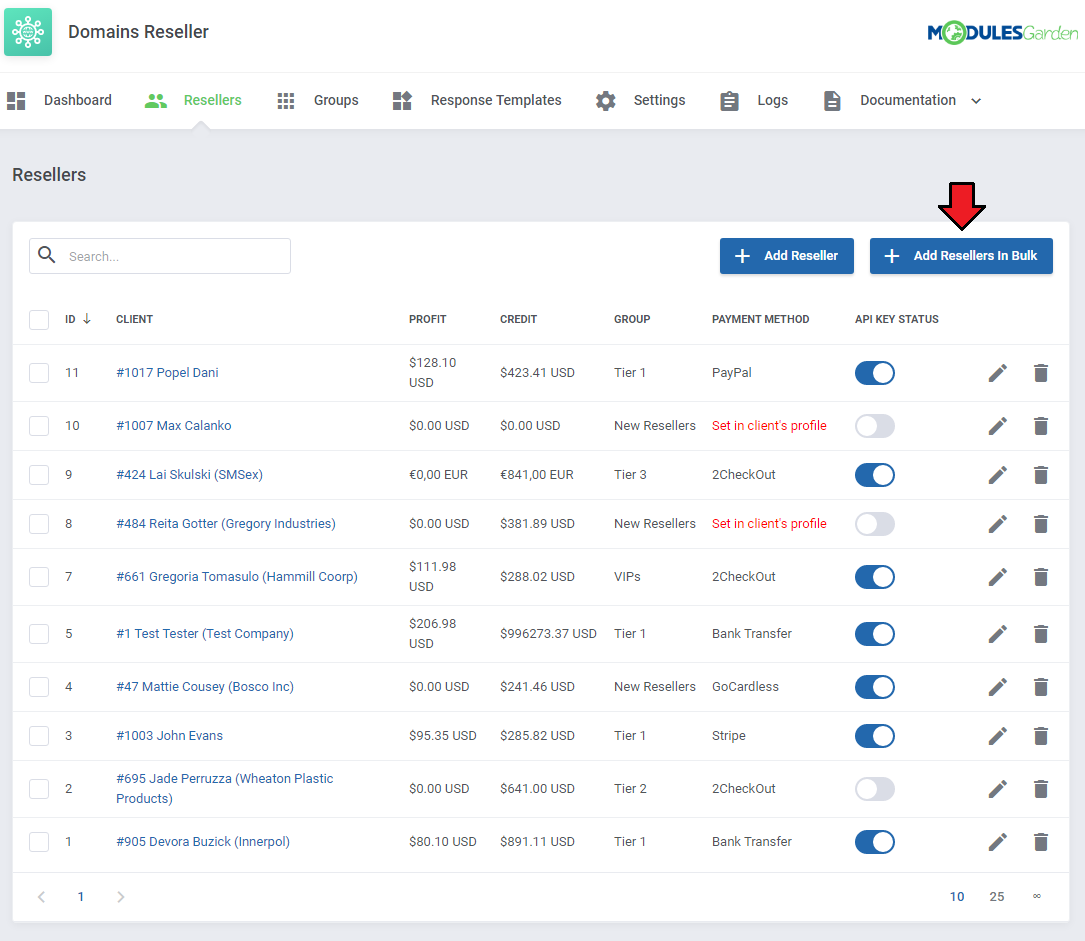Edit reseller #47 Mattie Cousey pencil icon
This screenshot has height=941, width=1085.
[997, 686]
